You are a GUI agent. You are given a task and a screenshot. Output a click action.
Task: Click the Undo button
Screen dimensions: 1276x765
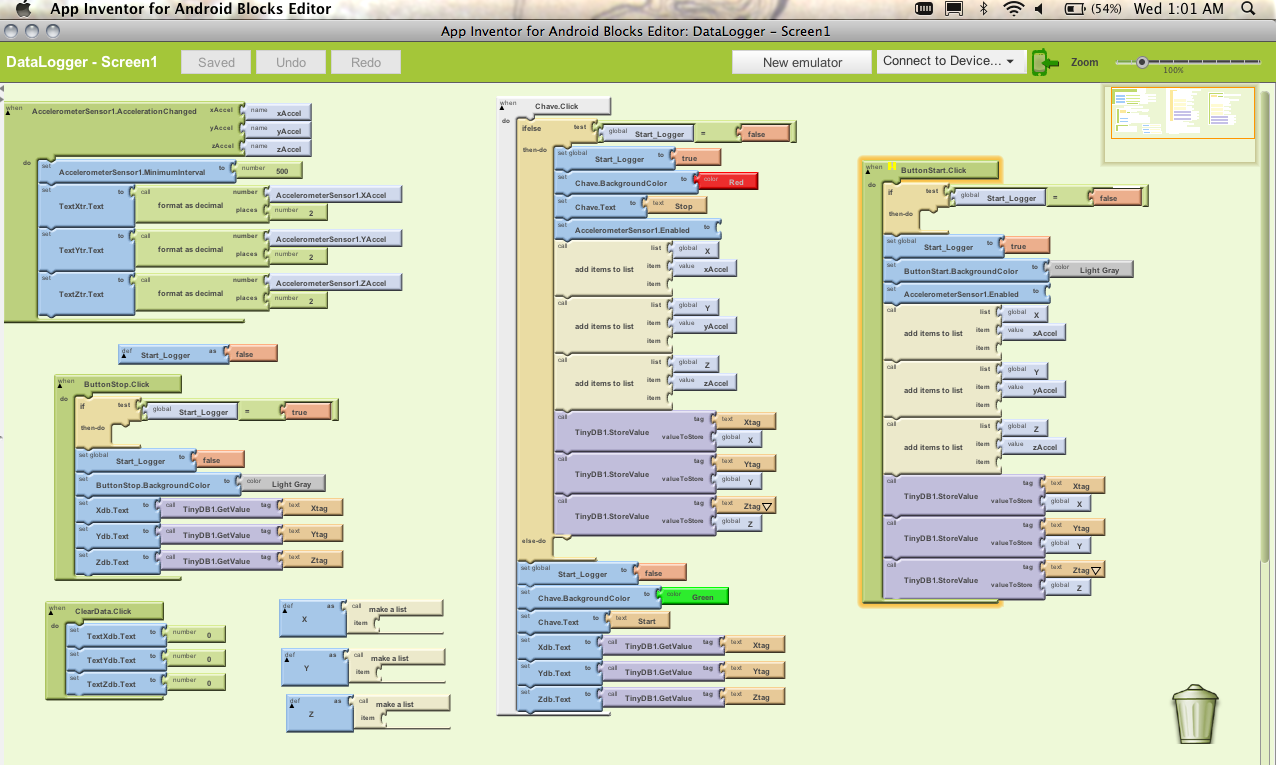click(x=291, y=62)
